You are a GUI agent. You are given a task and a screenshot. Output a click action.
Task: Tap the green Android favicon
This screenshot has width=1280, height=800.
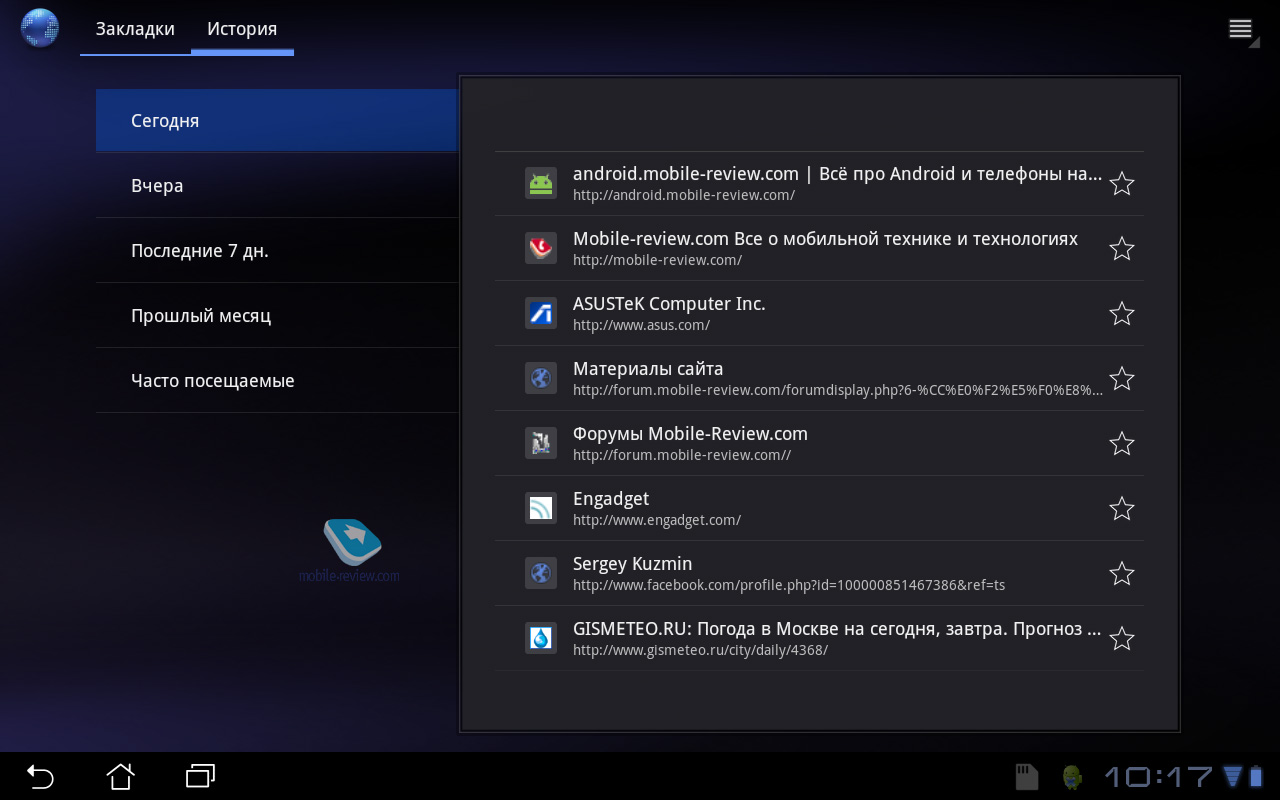coord(540,183)
